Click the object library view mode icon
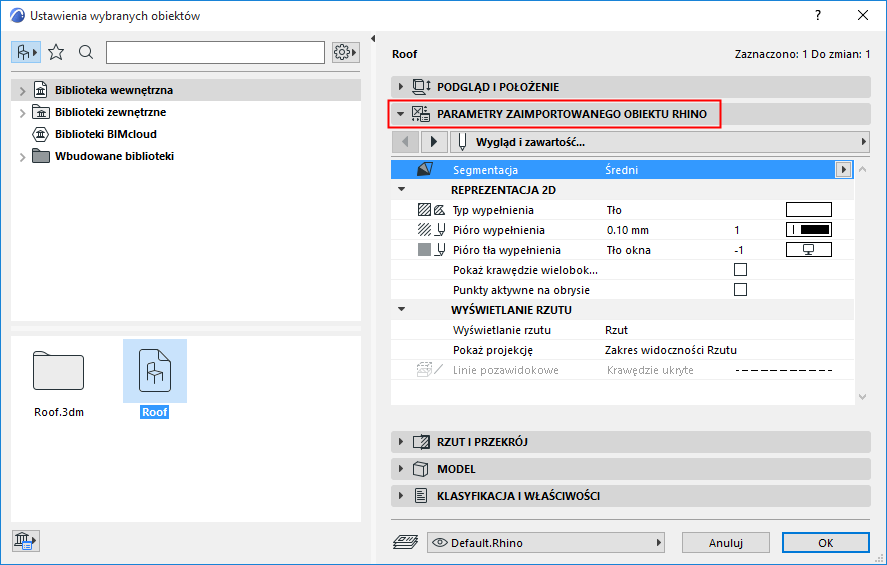Screen dimensions: 887x565 (26, 53)
